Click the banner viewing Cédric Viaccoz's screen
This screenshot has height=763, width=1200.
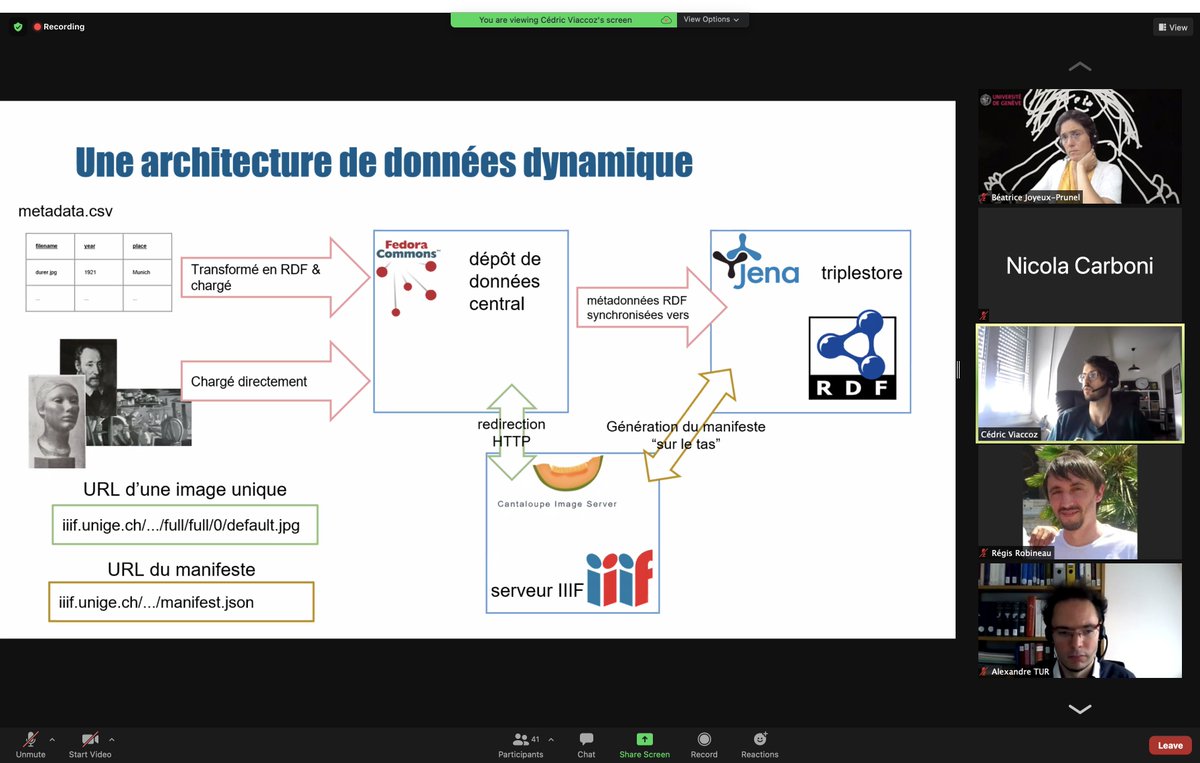tap(561, 19)
